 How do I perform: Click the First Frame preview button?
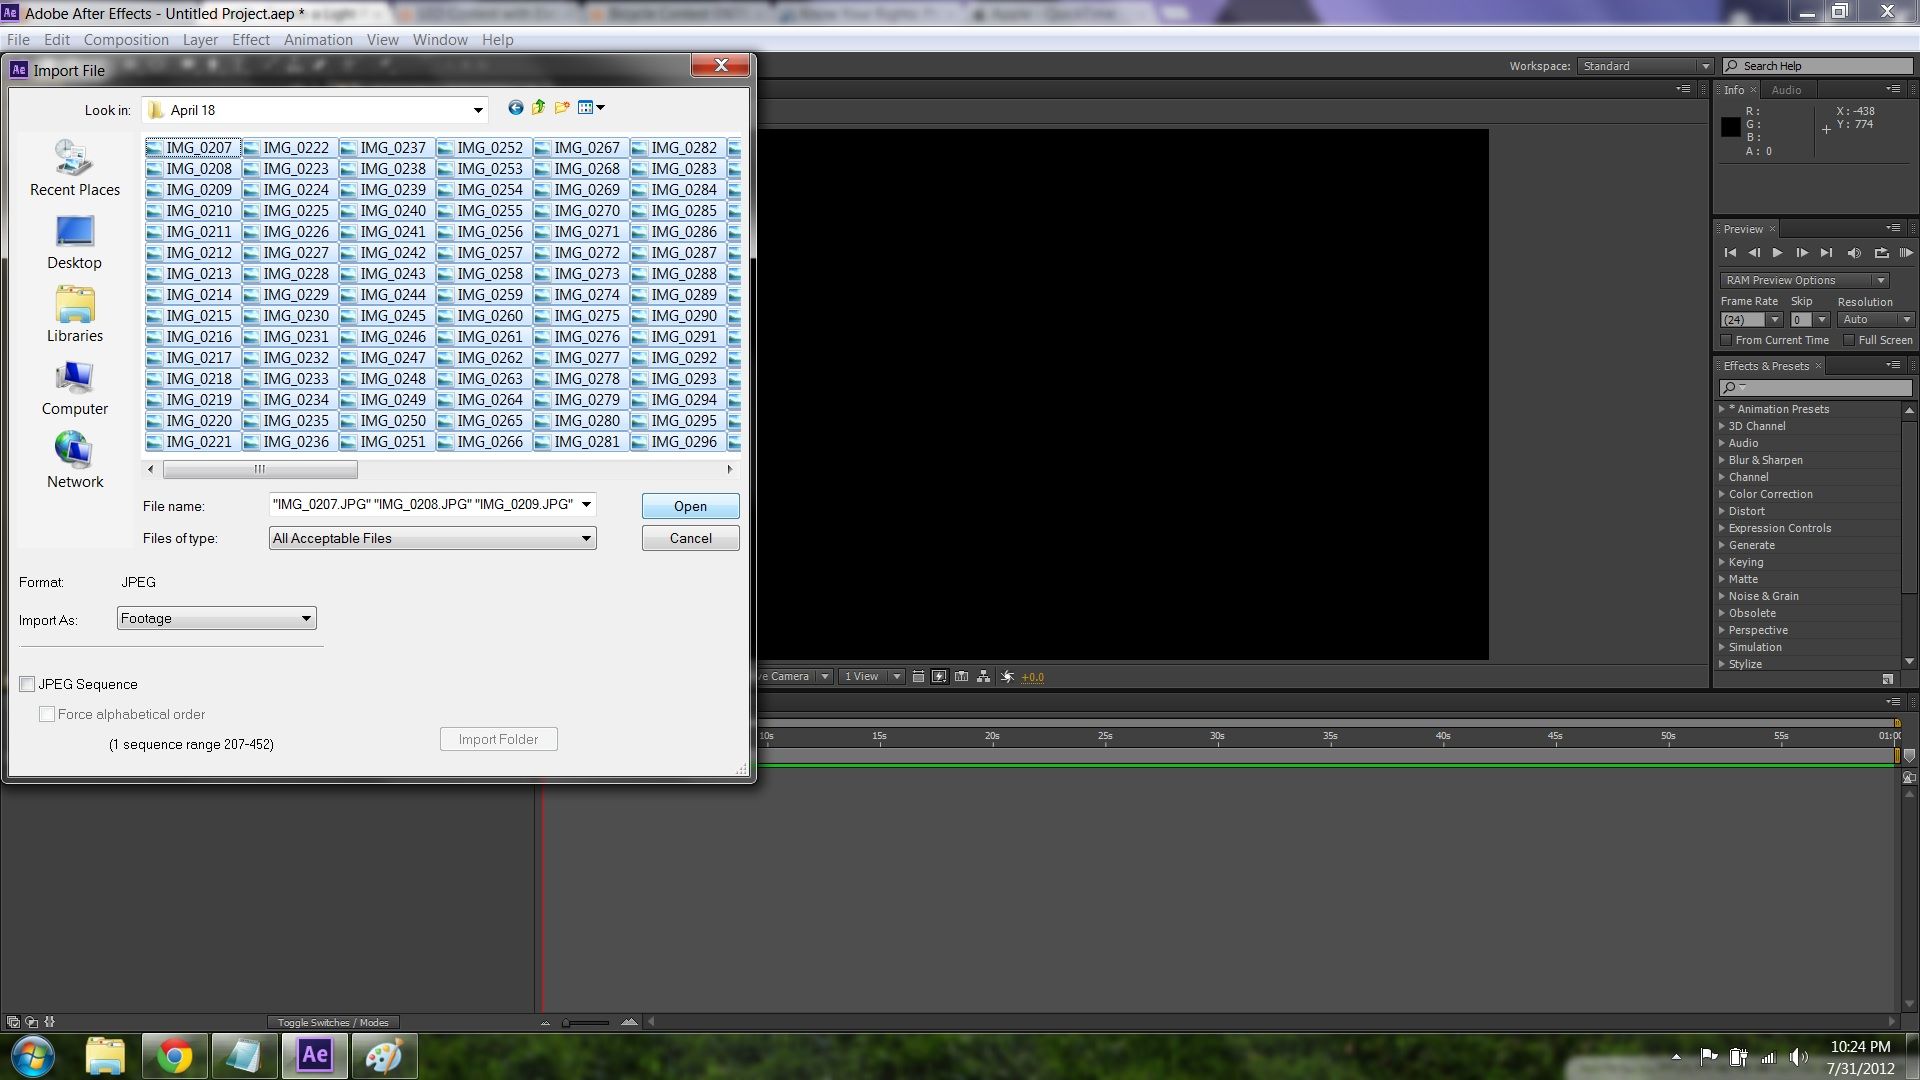1730,253
